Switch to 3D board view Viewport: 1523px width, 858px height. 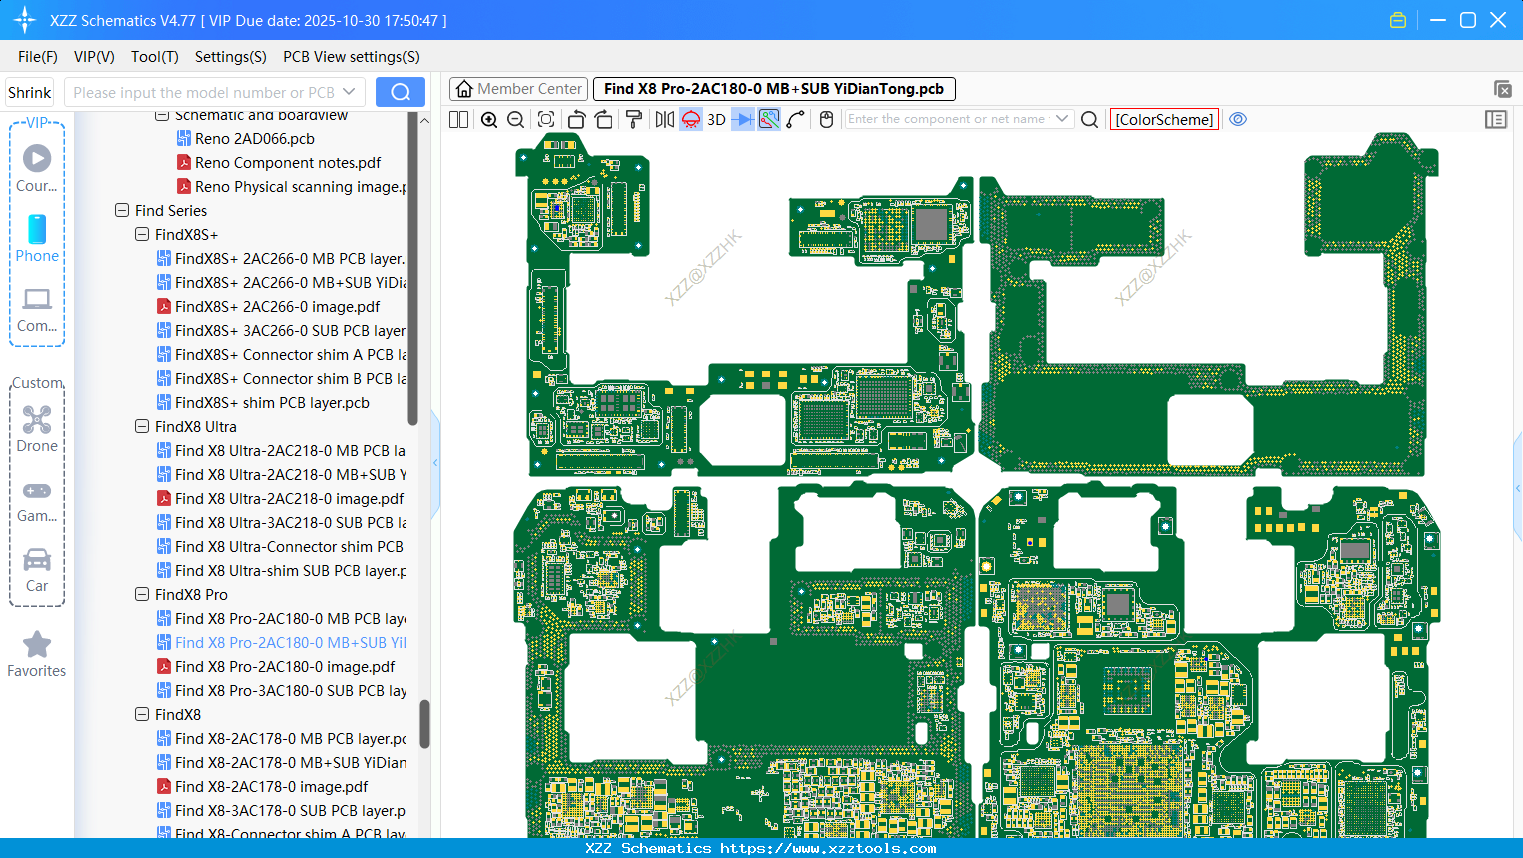[716, 119]
